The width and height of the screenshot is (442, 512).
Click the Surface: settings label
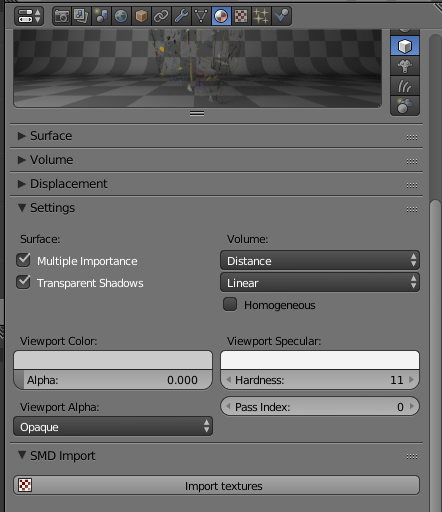(40, 239)
